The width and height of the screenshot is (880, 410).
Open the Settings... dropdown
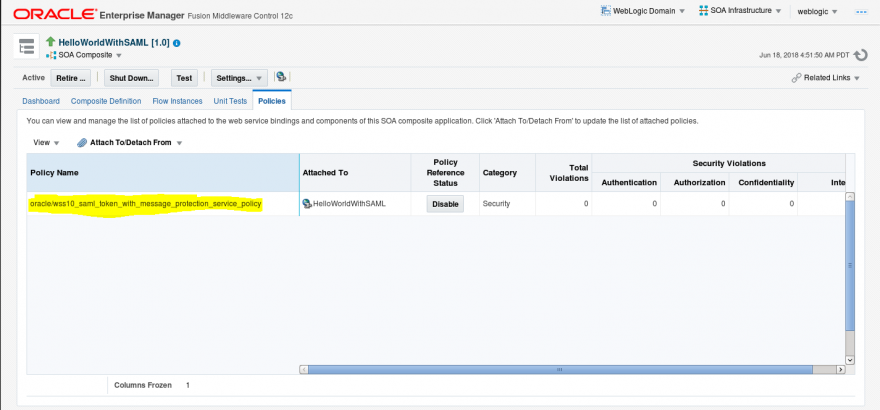coord(239,78)
